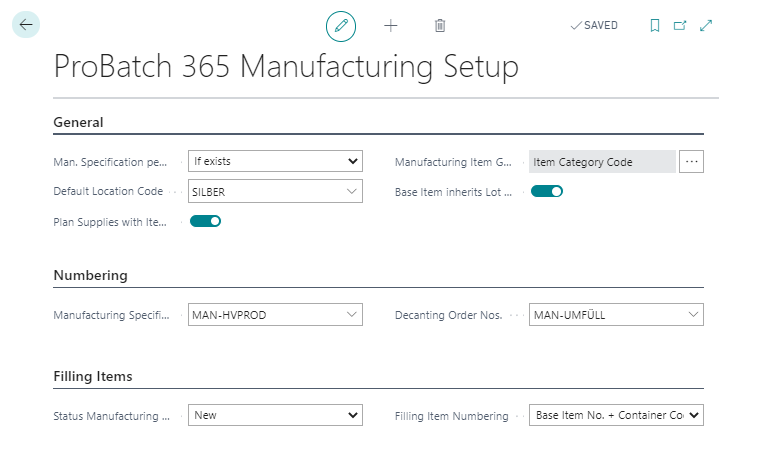Click the Manufacturing Specifi... label

pyautogui.click(x=111, y=315)
